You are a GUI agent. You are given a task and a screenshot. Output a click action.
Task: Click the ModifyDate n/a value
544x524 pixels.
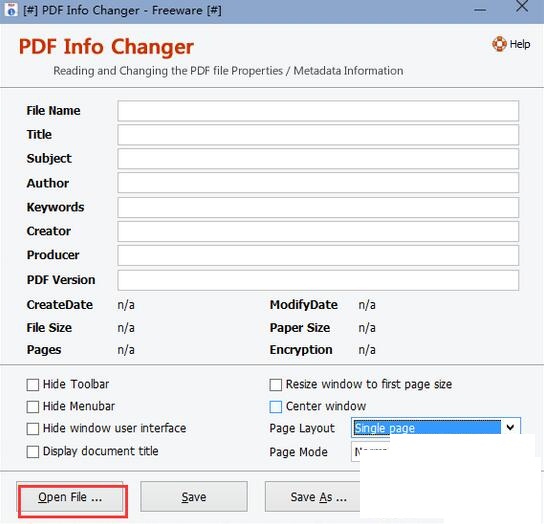tap(367, 305)
